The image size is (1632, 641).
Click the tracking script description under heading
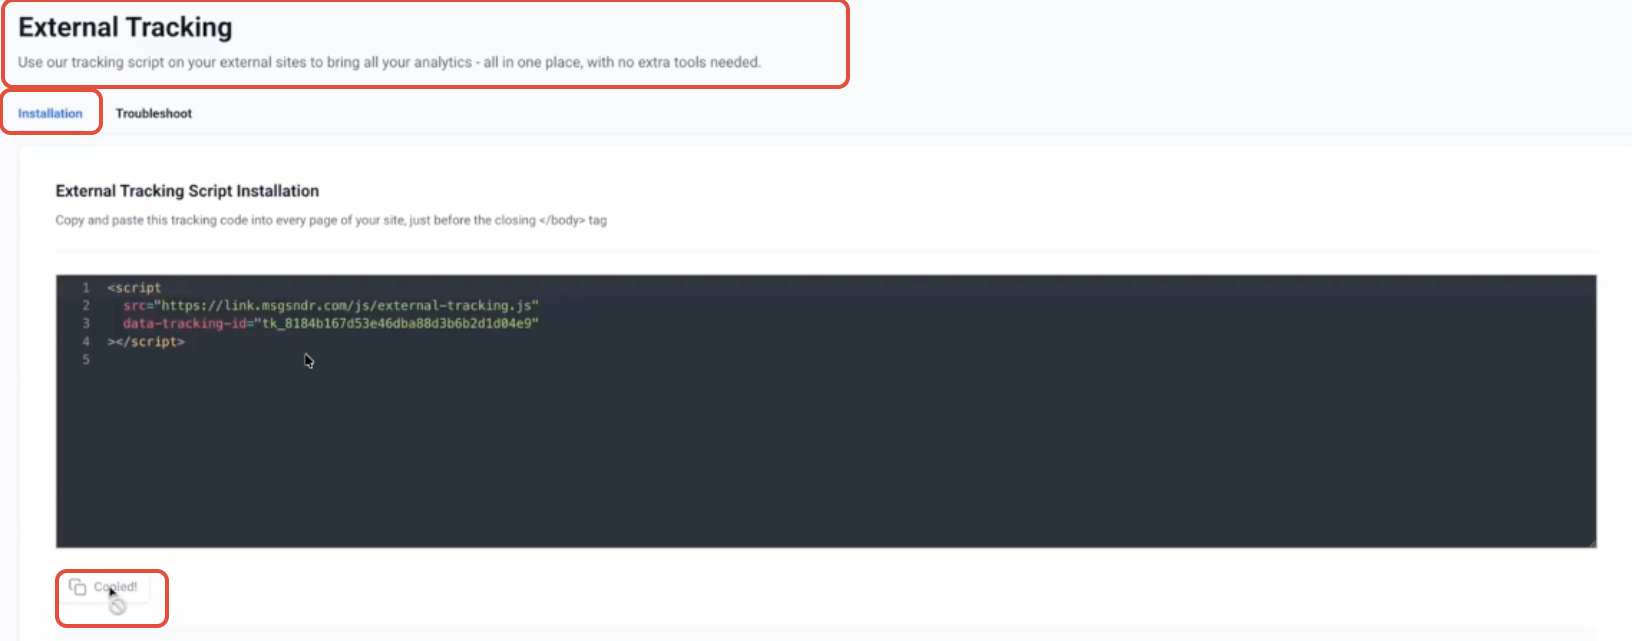(x=389, y=62)
